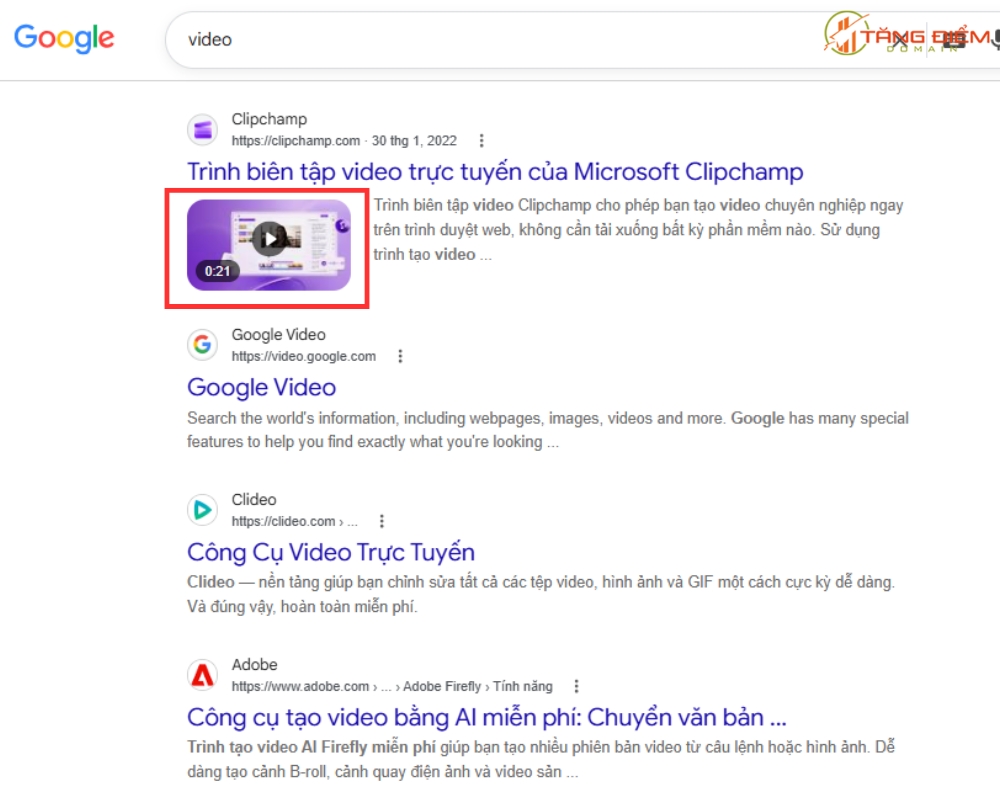Click the "Search the world's information" snippet
The height and width of the screenshot is (800, 1000).
547,430
